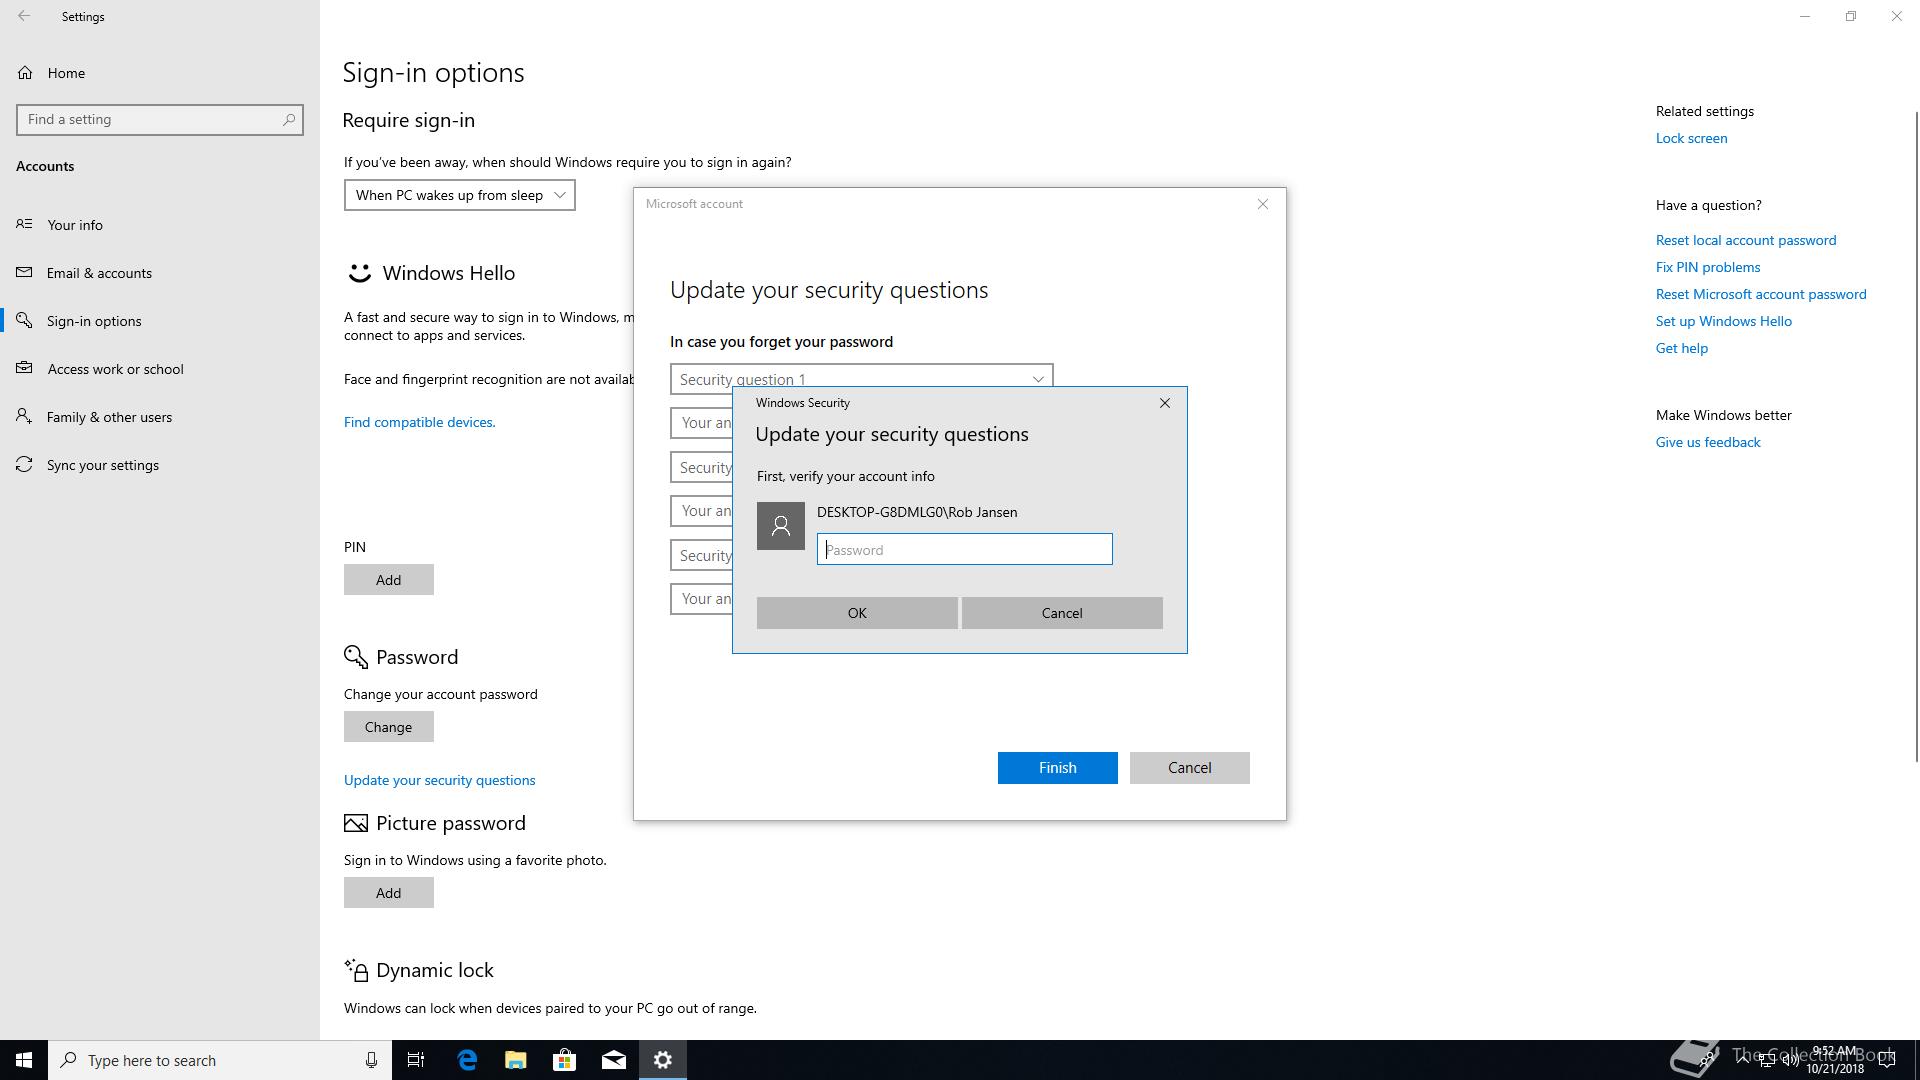Open Family & other users
The width and height of the screenshot is (1920, 1080).
tap(160, 417)
